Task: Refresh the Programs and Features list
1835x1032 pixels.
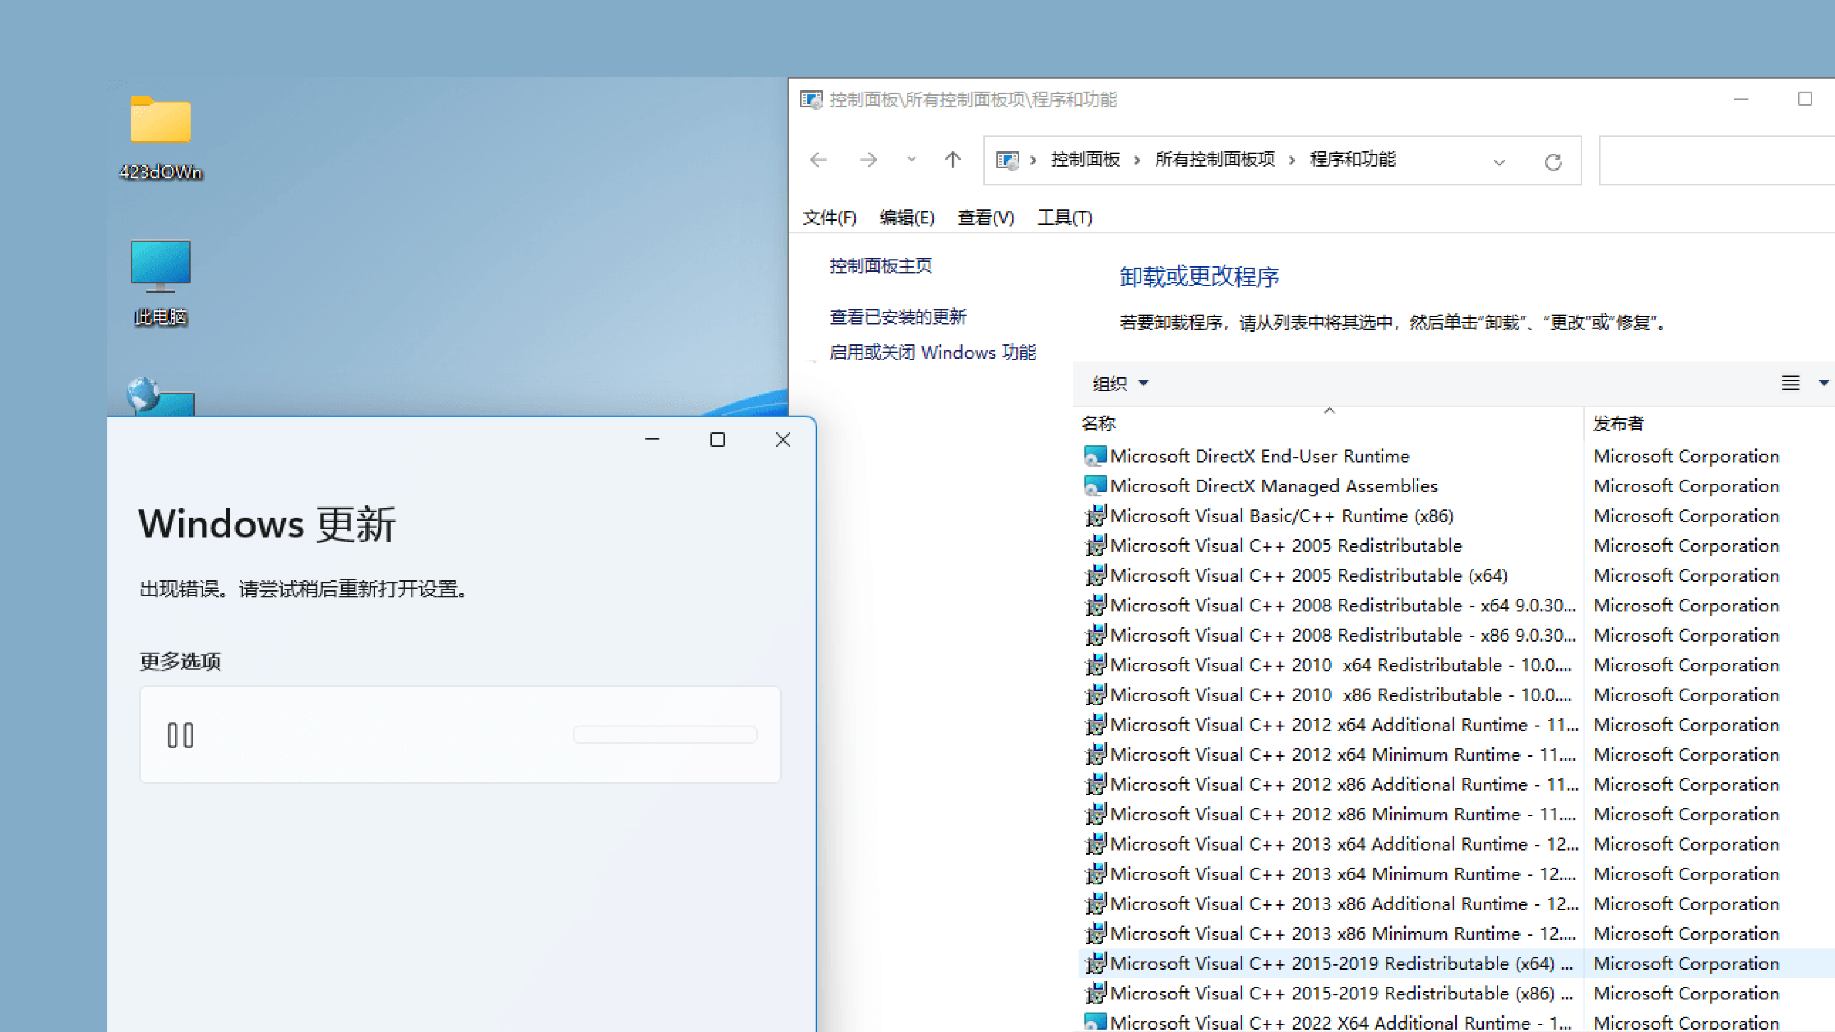Action: tap(1553, 161)
